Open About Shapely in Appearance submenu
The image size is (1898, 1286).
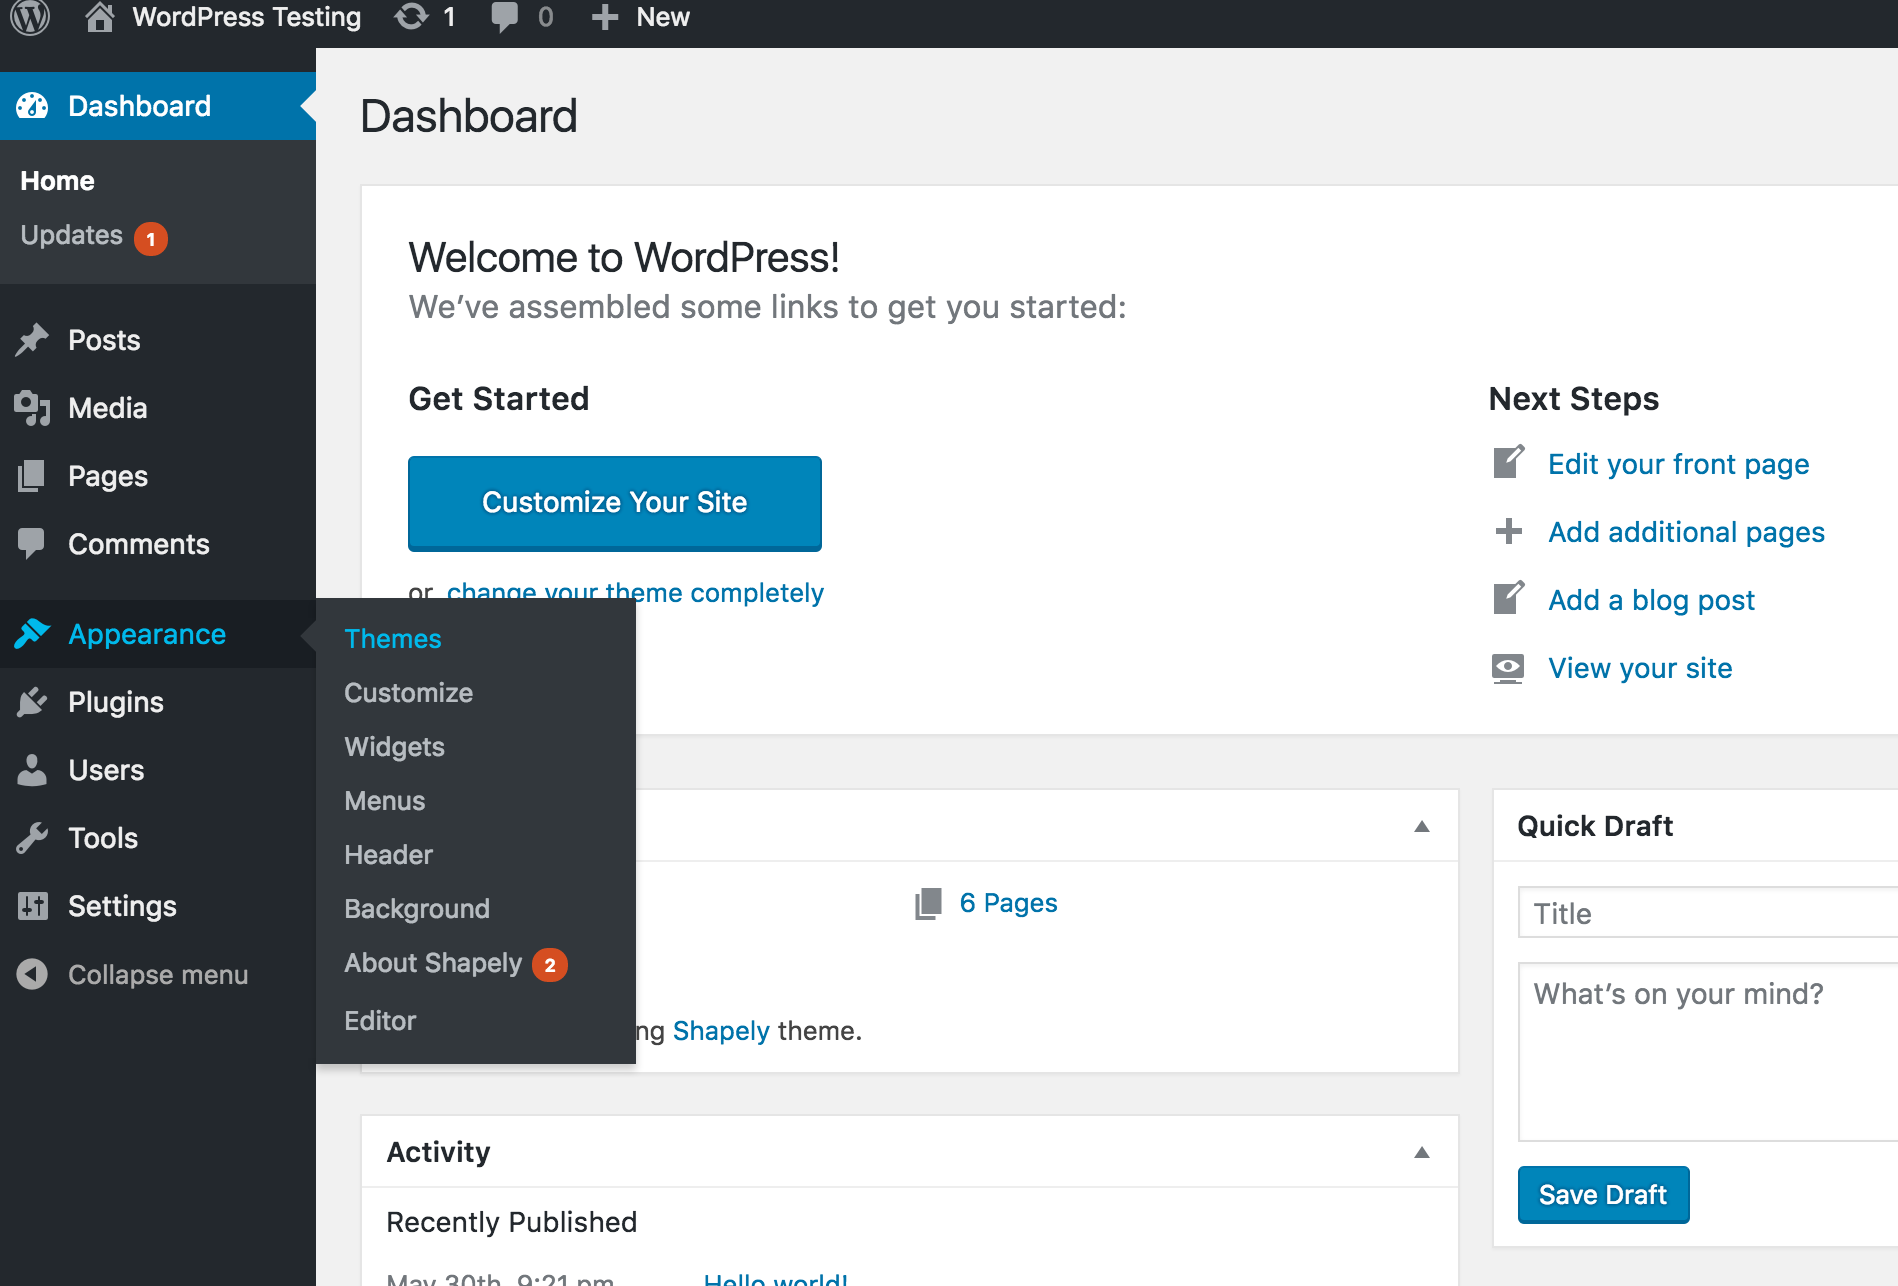(x=433, y=963)
